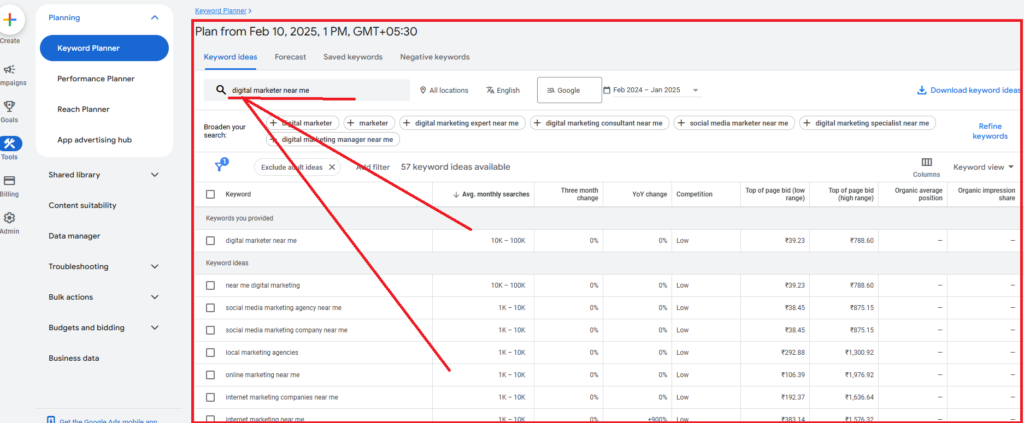Viewport: 1024px width, 423px height.
Task: Click the Three month change header
Action: [579, 194]
